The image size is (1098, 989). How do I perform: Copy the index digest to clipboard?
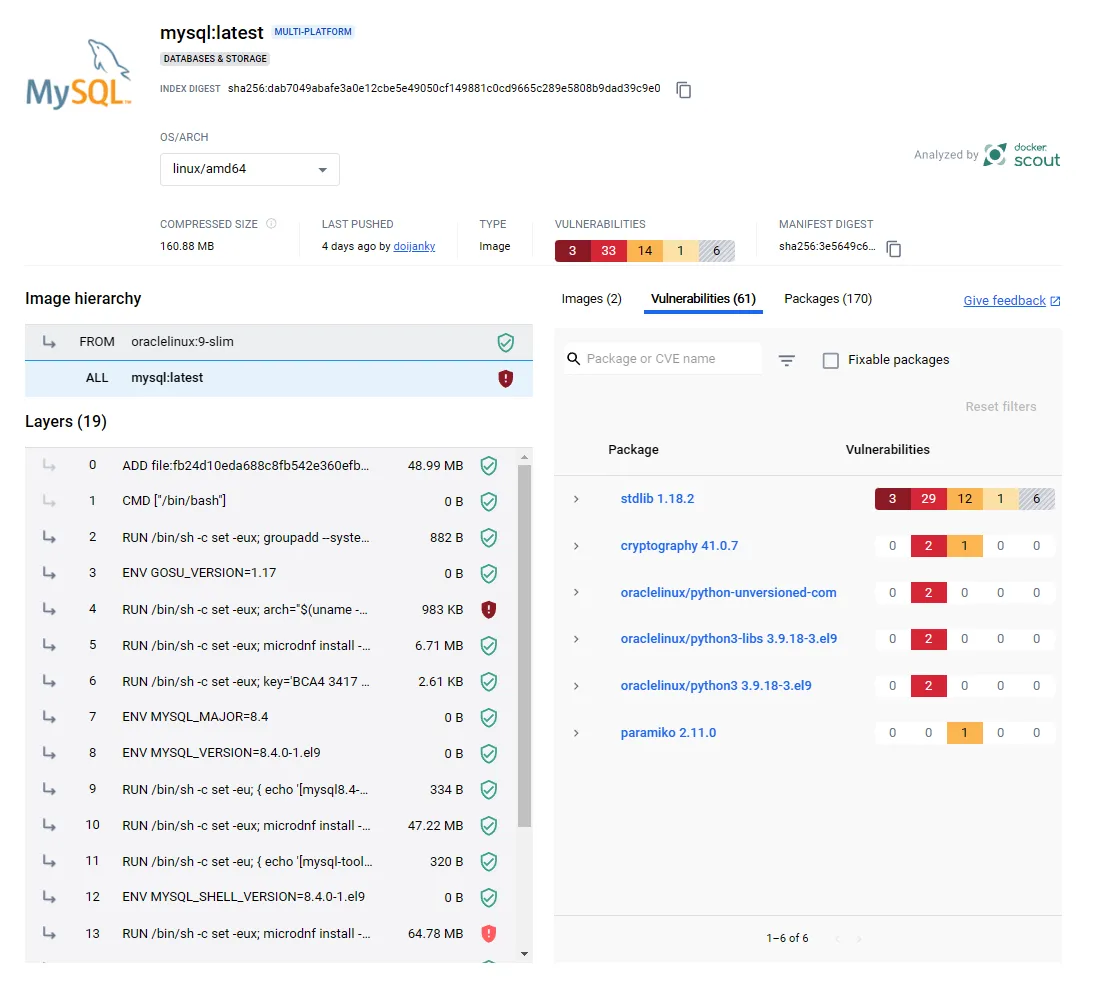pos(683,90)
